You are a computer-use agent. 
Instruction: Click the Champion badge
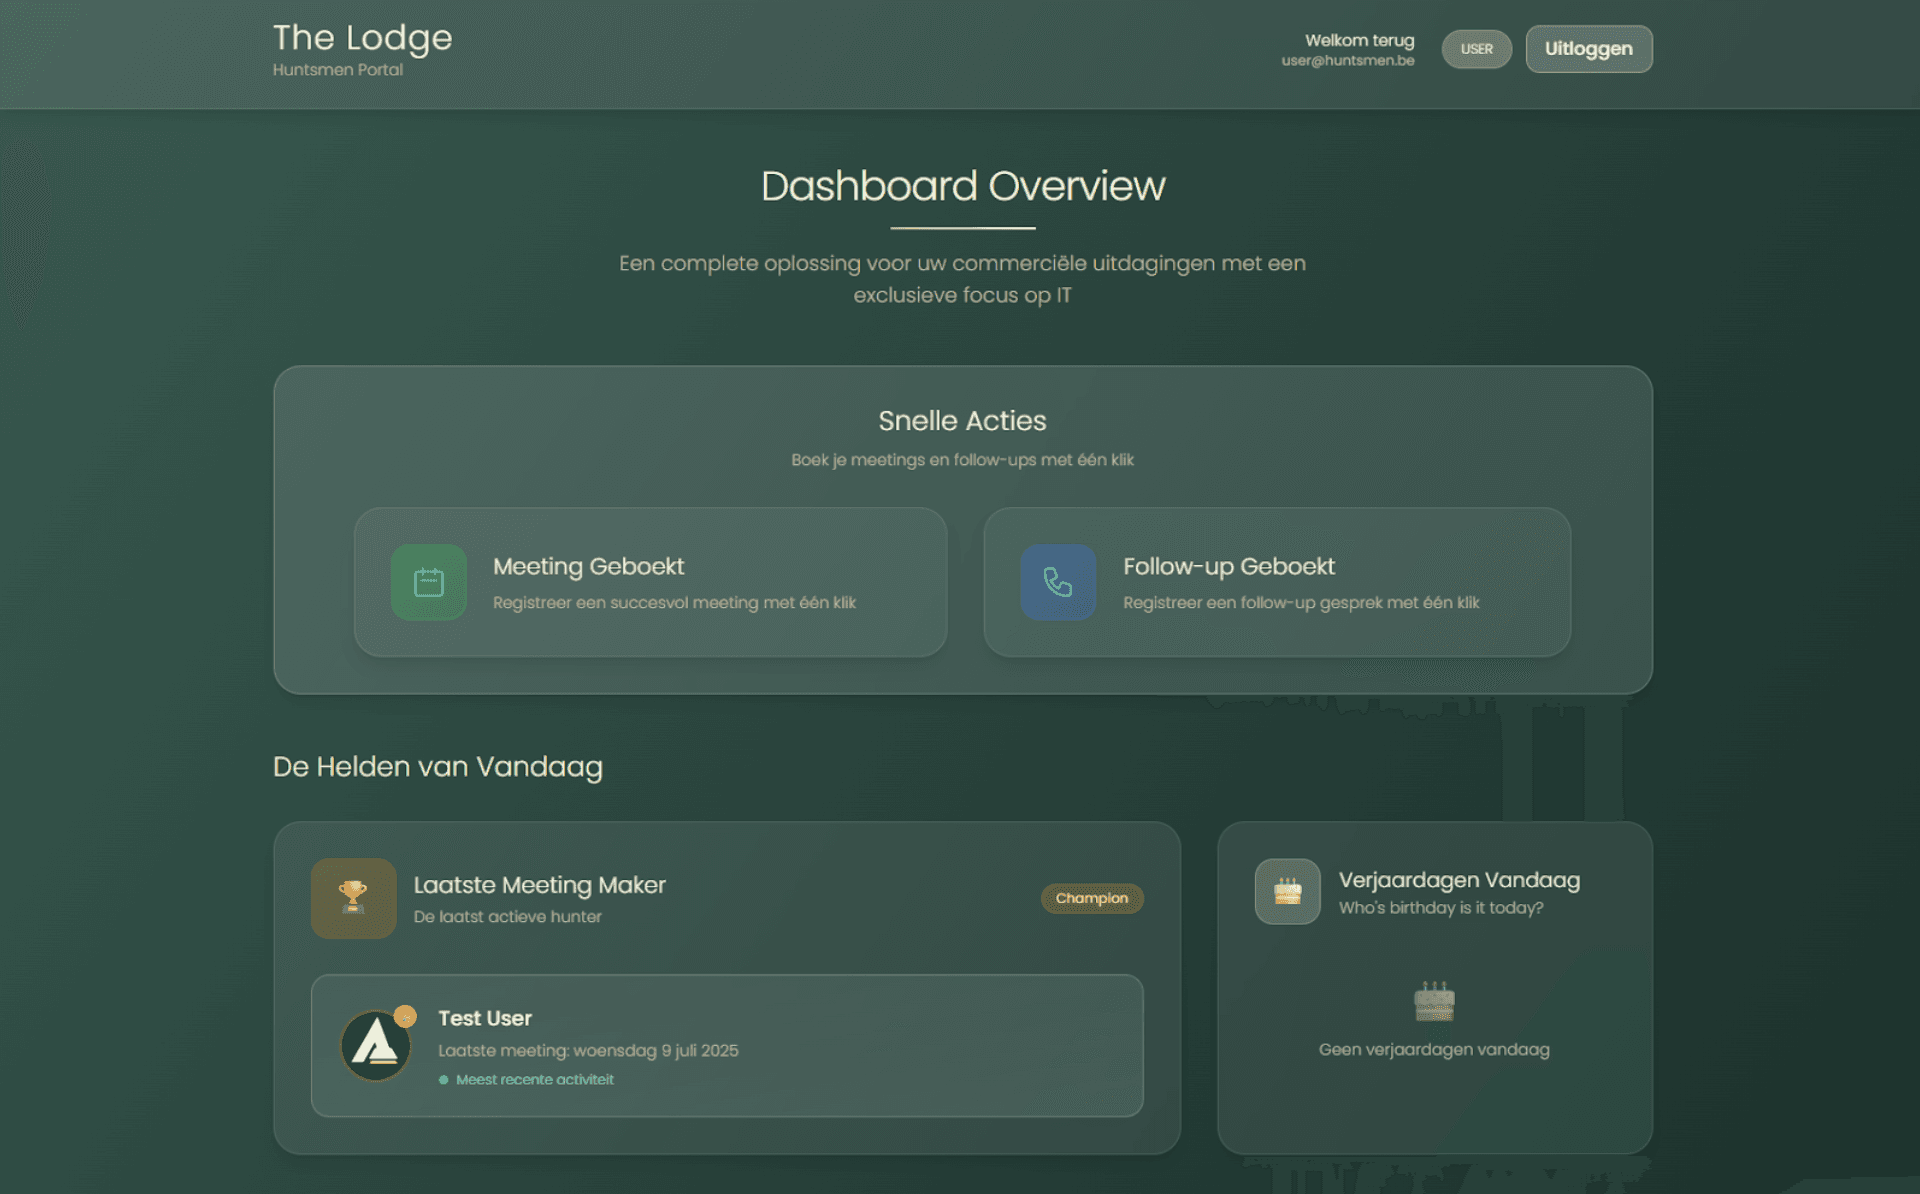click(x=1091, y=898)
